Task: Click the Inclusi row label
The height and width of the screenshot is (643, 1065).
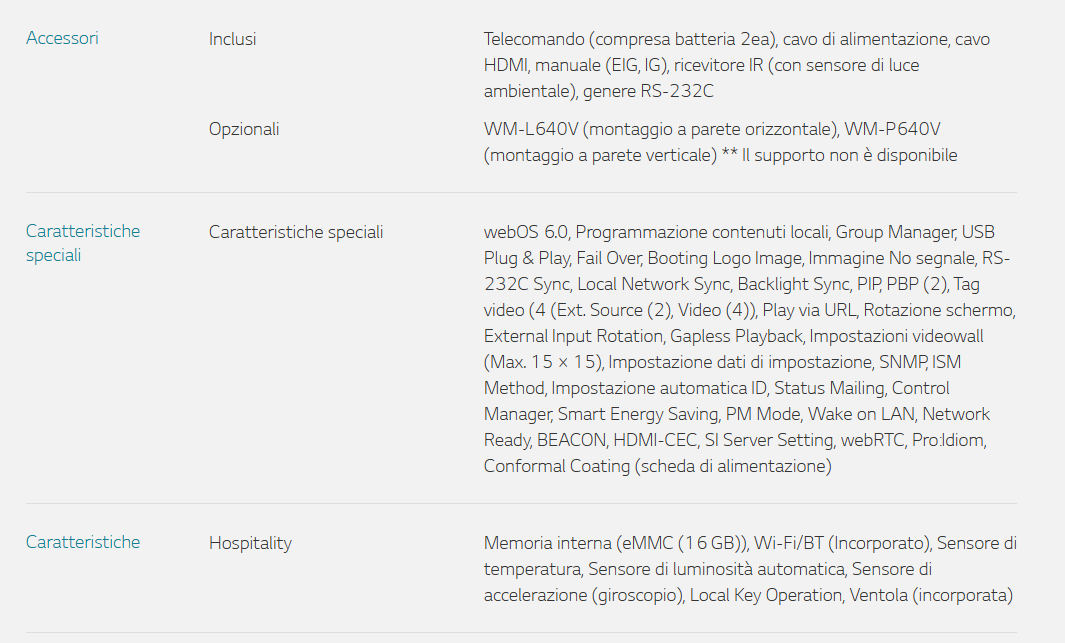Action: pyautogui.click(x=232, y=39)
